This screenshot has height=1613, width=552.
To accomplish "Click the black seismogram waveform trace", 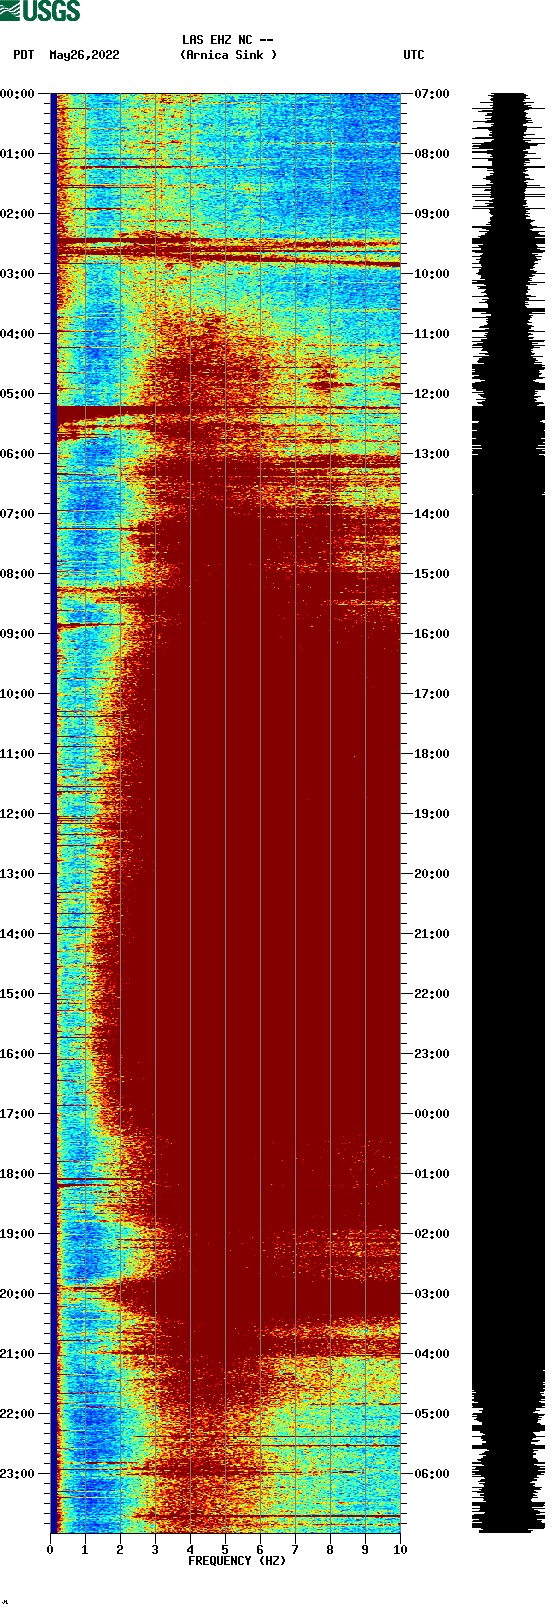I will (x=509, y=813).
